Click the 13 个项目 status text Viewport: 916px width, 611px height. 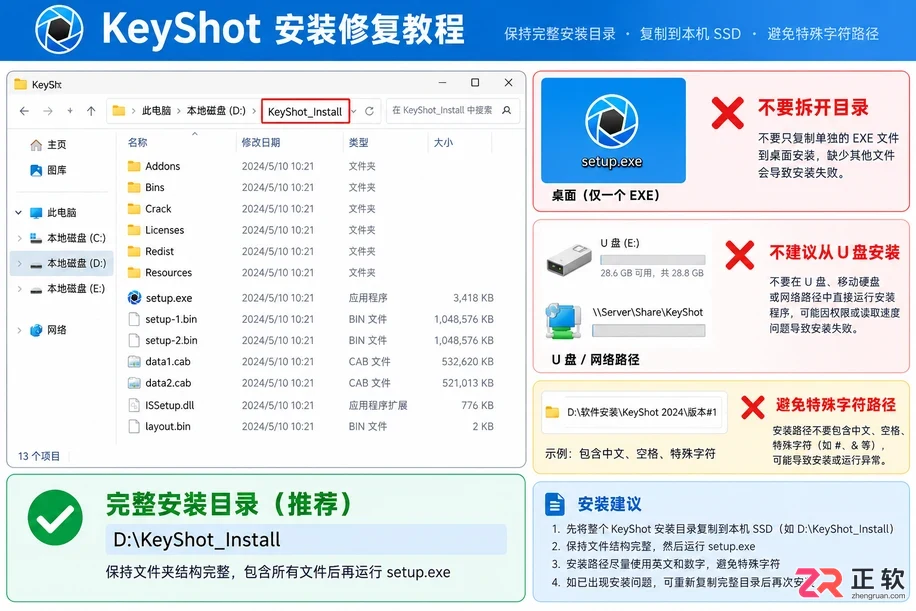[x=39, y=456]
